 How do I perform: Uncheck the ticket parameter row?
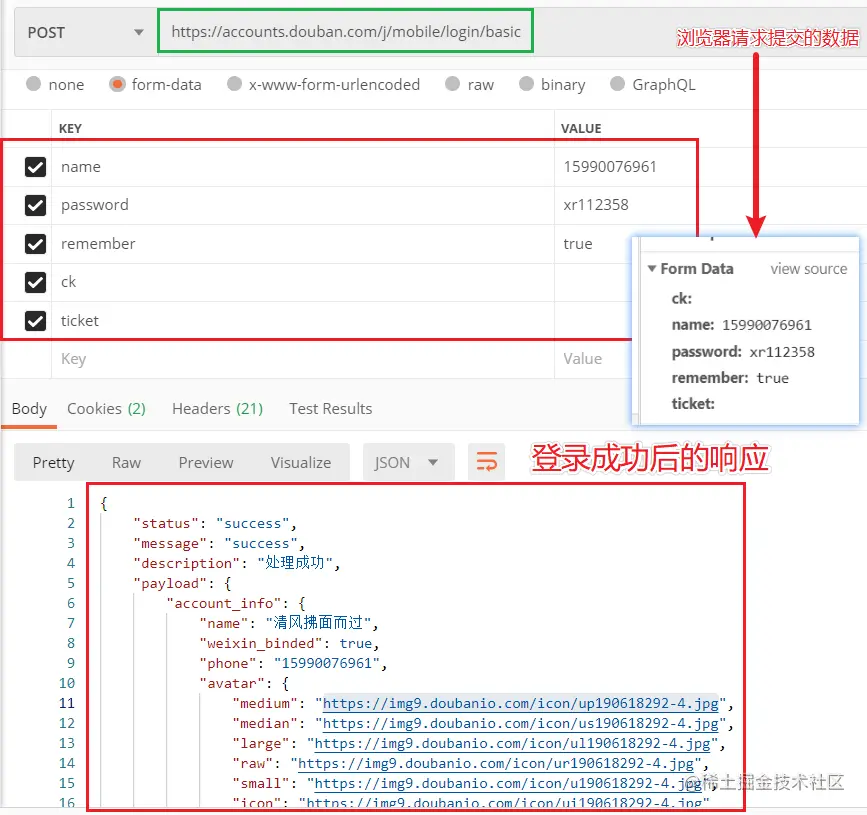pyautogui.click(x=35, y=321)
